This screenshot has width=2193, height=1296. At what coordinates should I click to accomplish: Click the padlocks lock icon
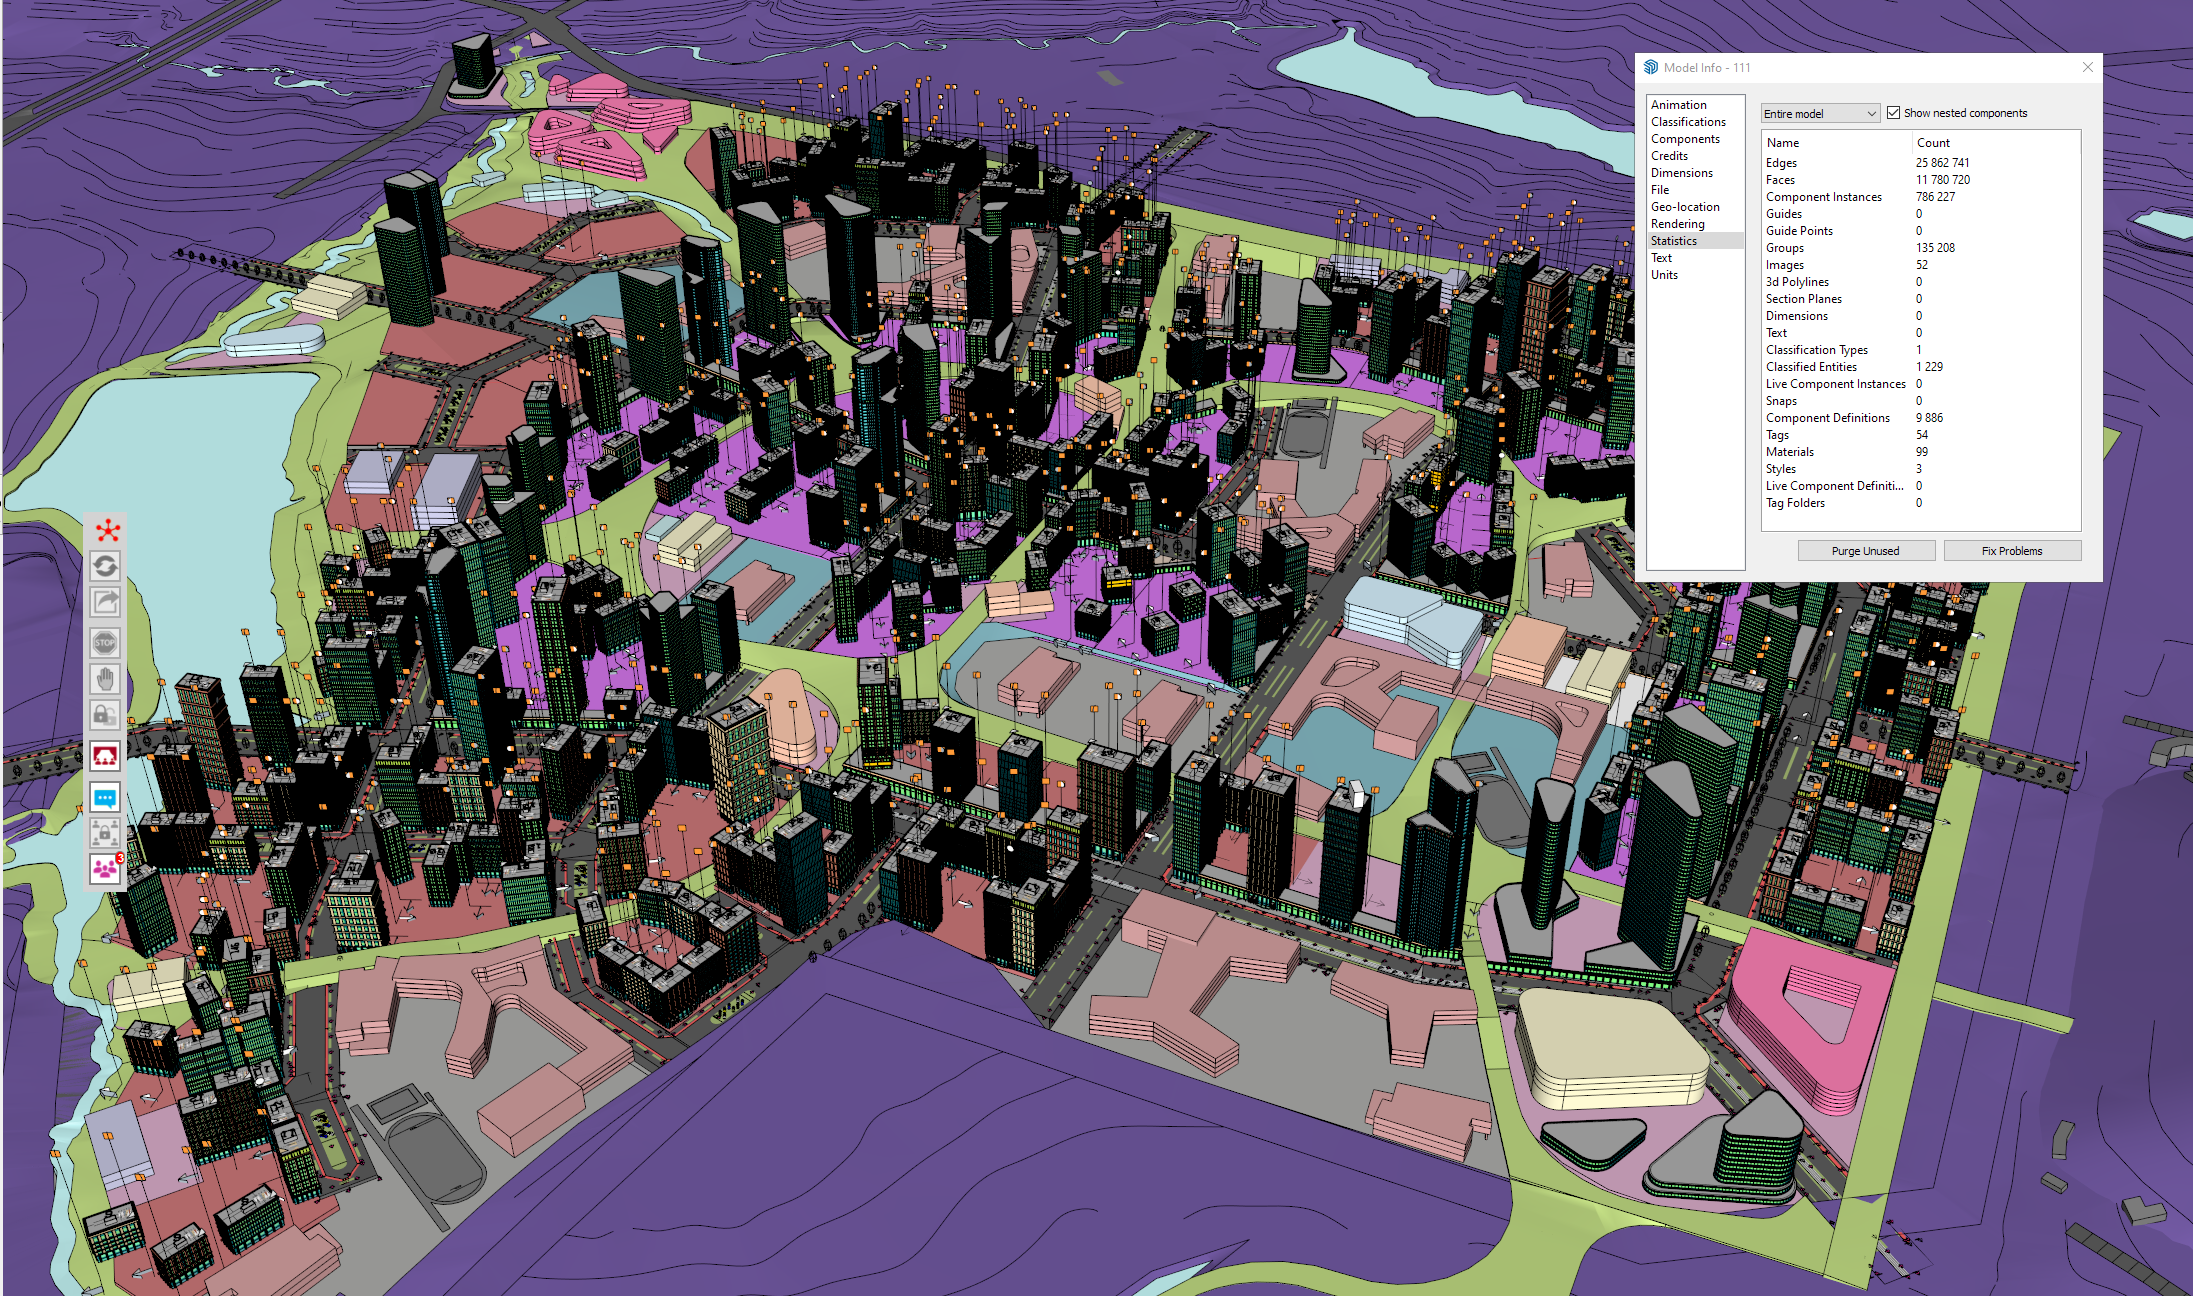106,715
